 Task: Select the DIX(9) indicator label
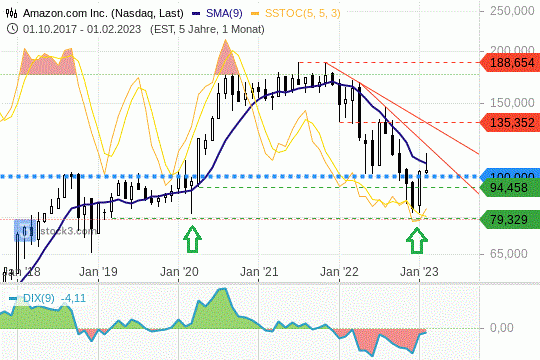coord(39,298)
